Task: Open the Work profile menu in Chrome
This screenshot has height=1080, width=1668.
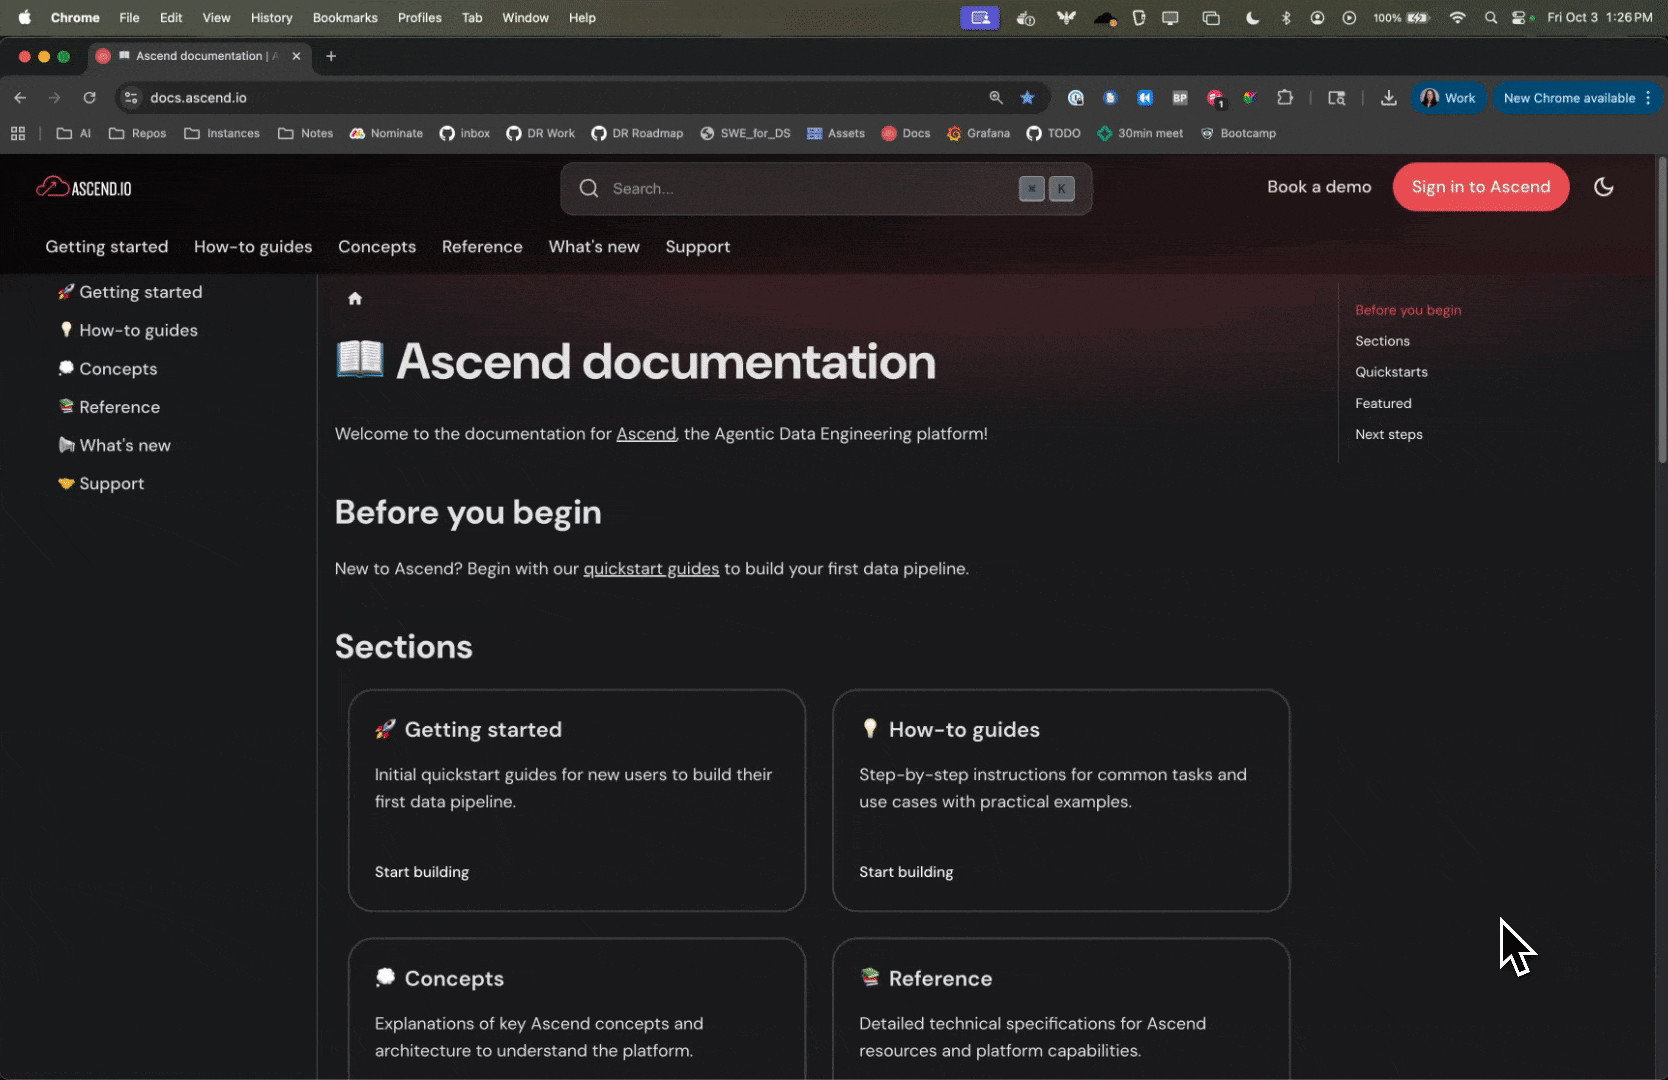Action: [1448, 97]
